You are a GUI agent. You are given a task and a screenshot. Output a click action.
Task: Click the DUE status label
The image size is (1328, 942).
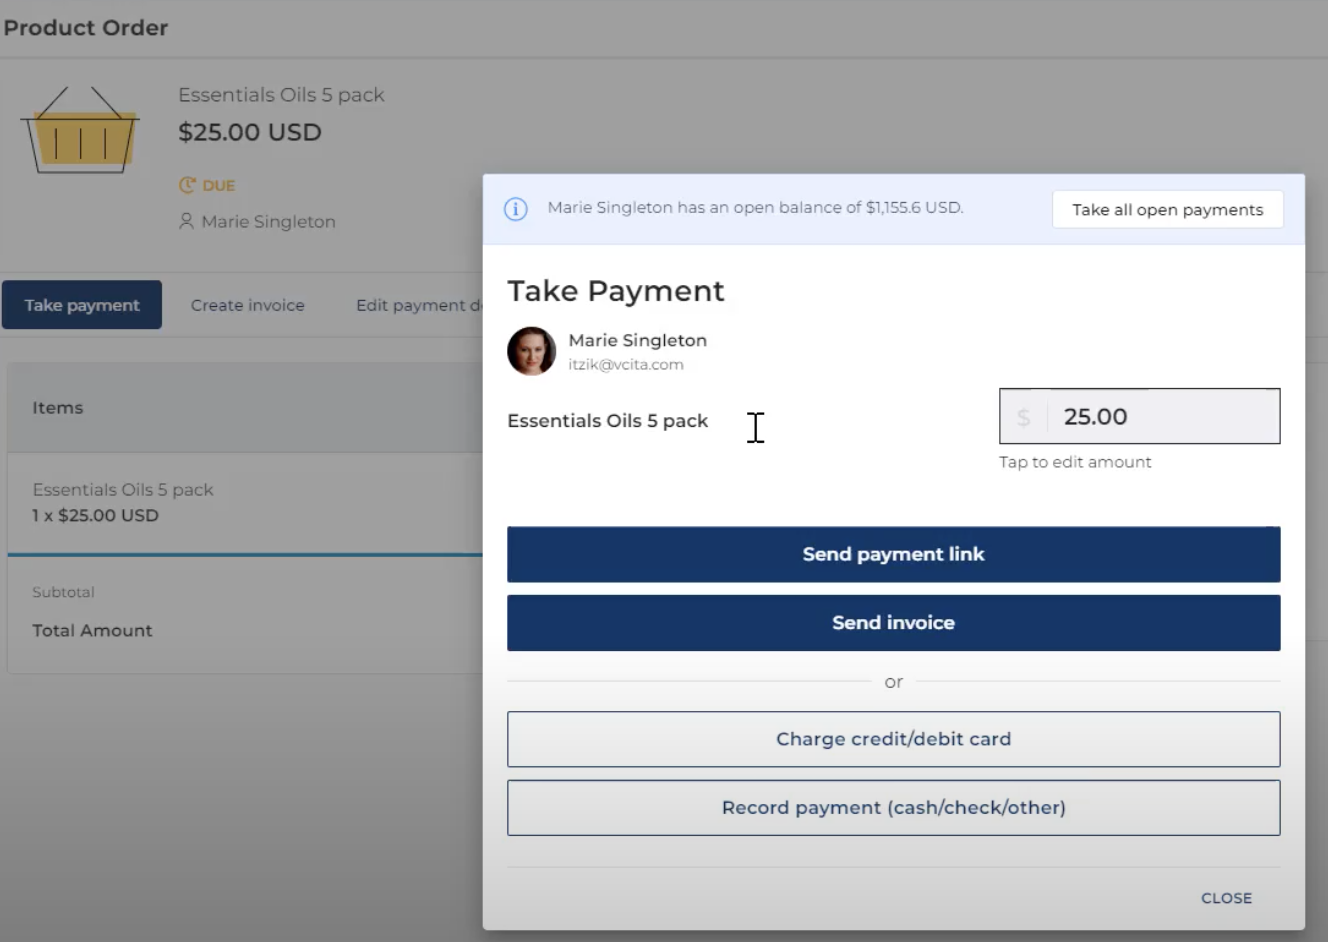tap(218, 186)
